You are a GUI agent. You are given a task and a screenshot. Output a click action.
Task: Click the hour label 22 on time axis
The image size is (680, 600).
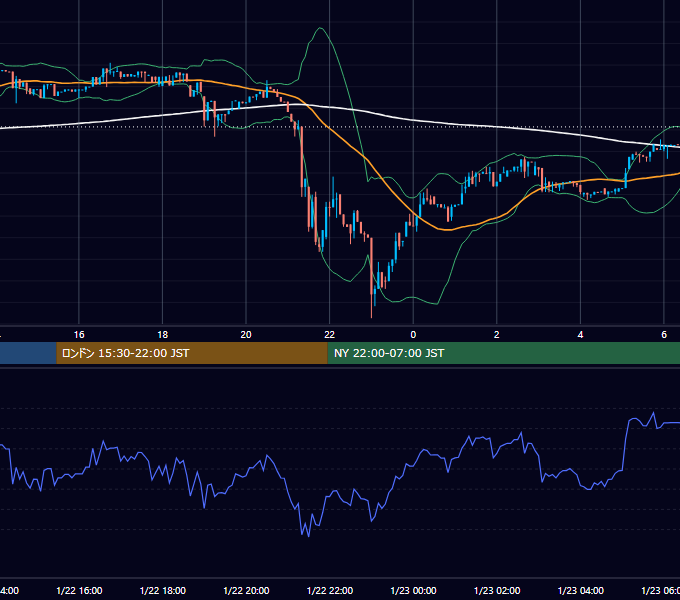[x=330, y=335]
